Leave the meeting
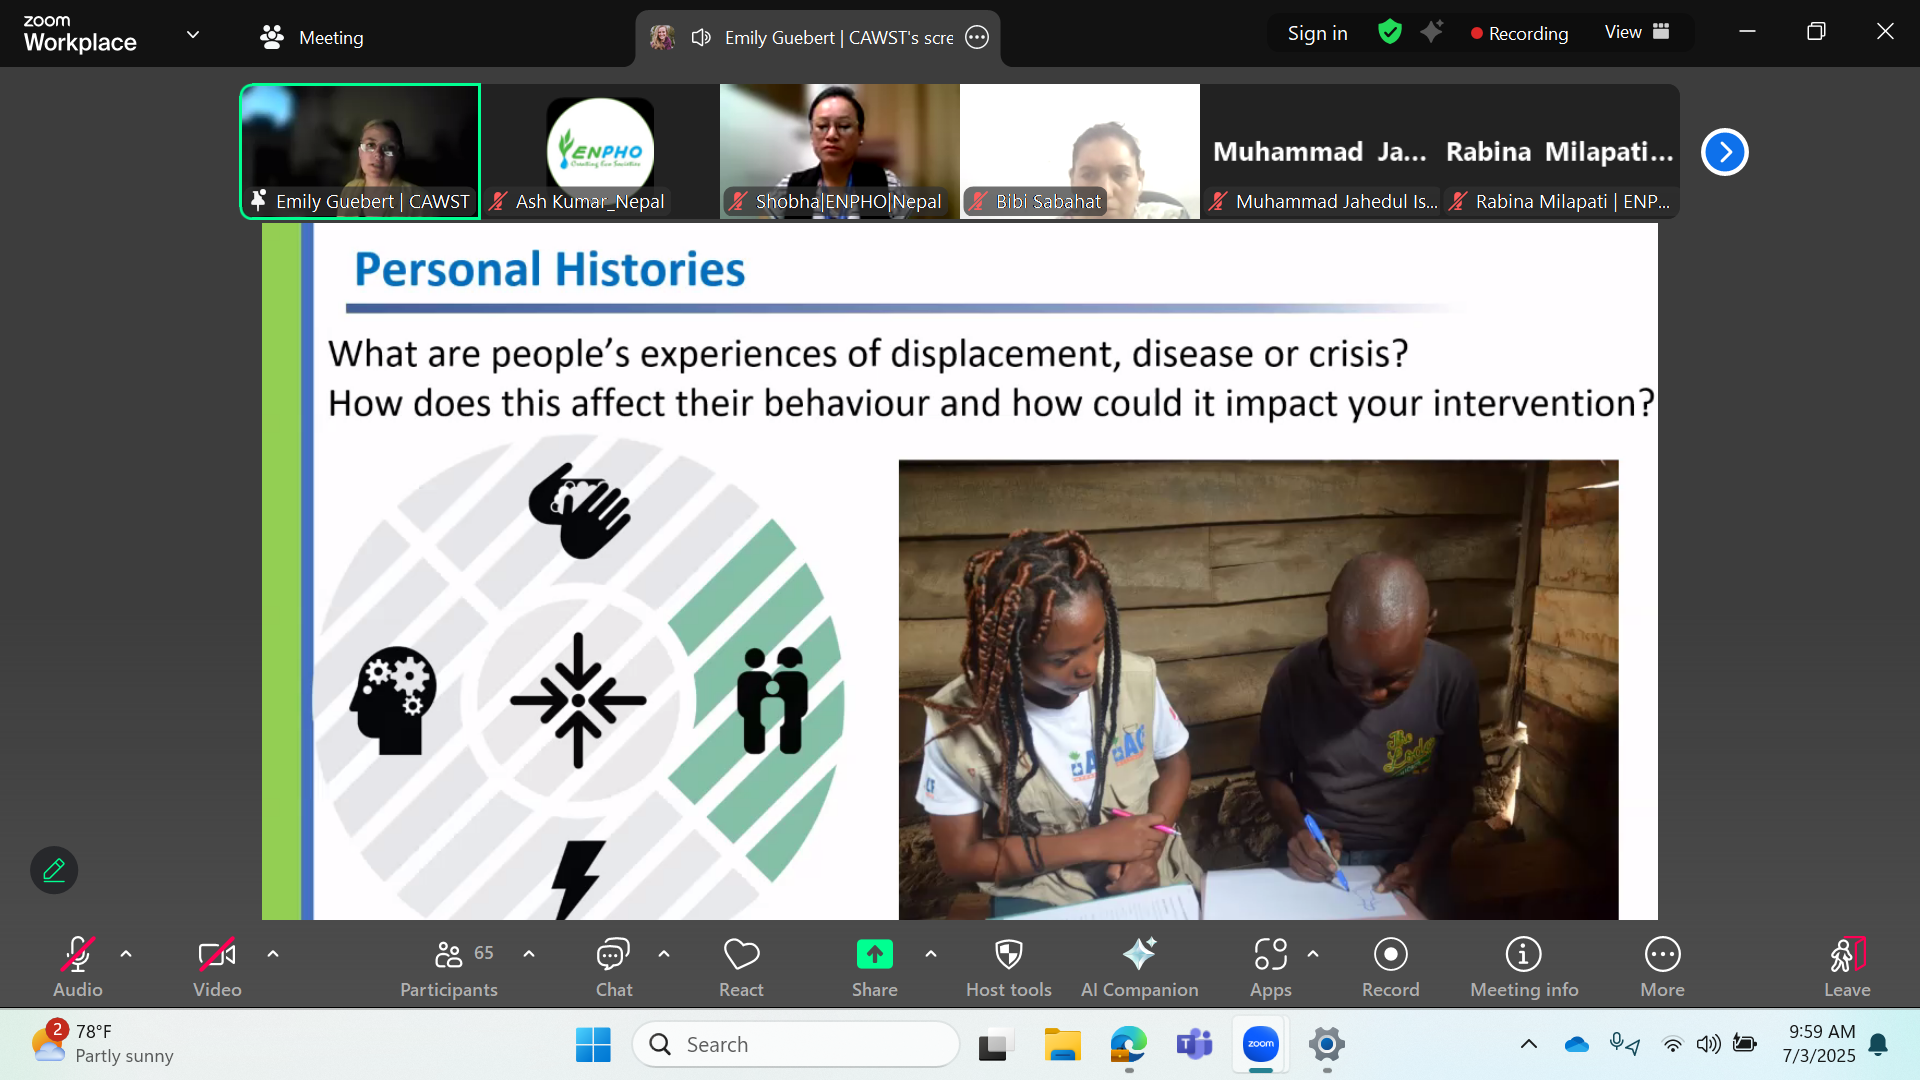 [x=1846, y=967]
